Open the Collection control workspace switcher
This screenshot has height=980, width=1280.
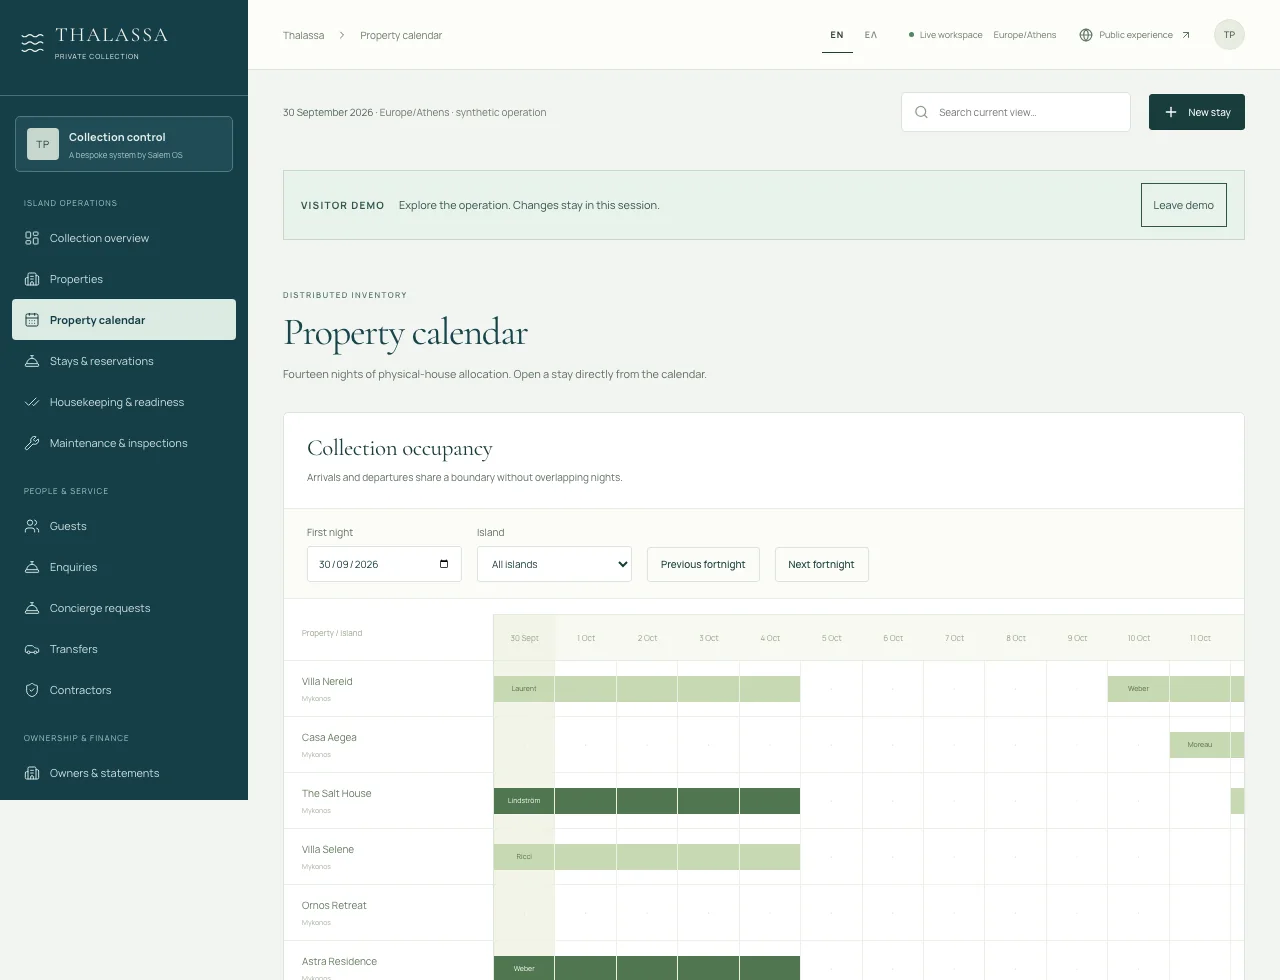(x=124, y=144)
